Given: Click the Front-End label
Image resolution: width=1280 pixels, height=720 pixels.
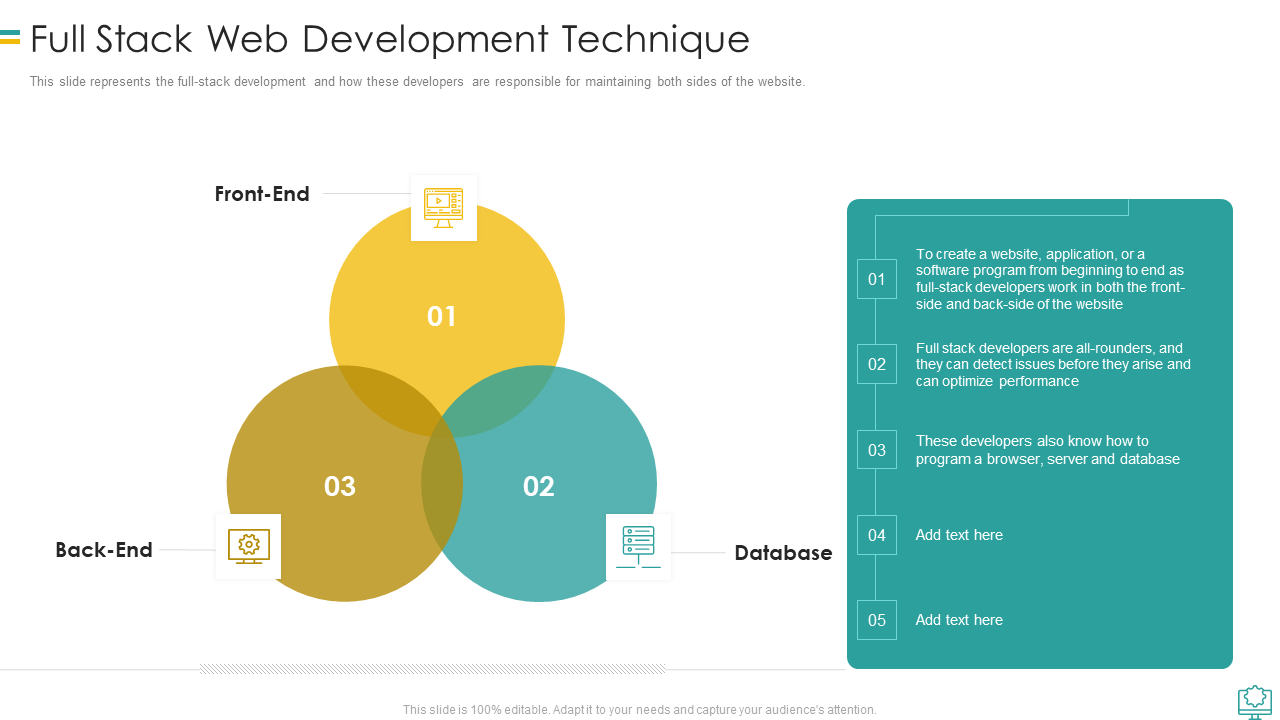Looking at the screenshot, I should [262, 194].
